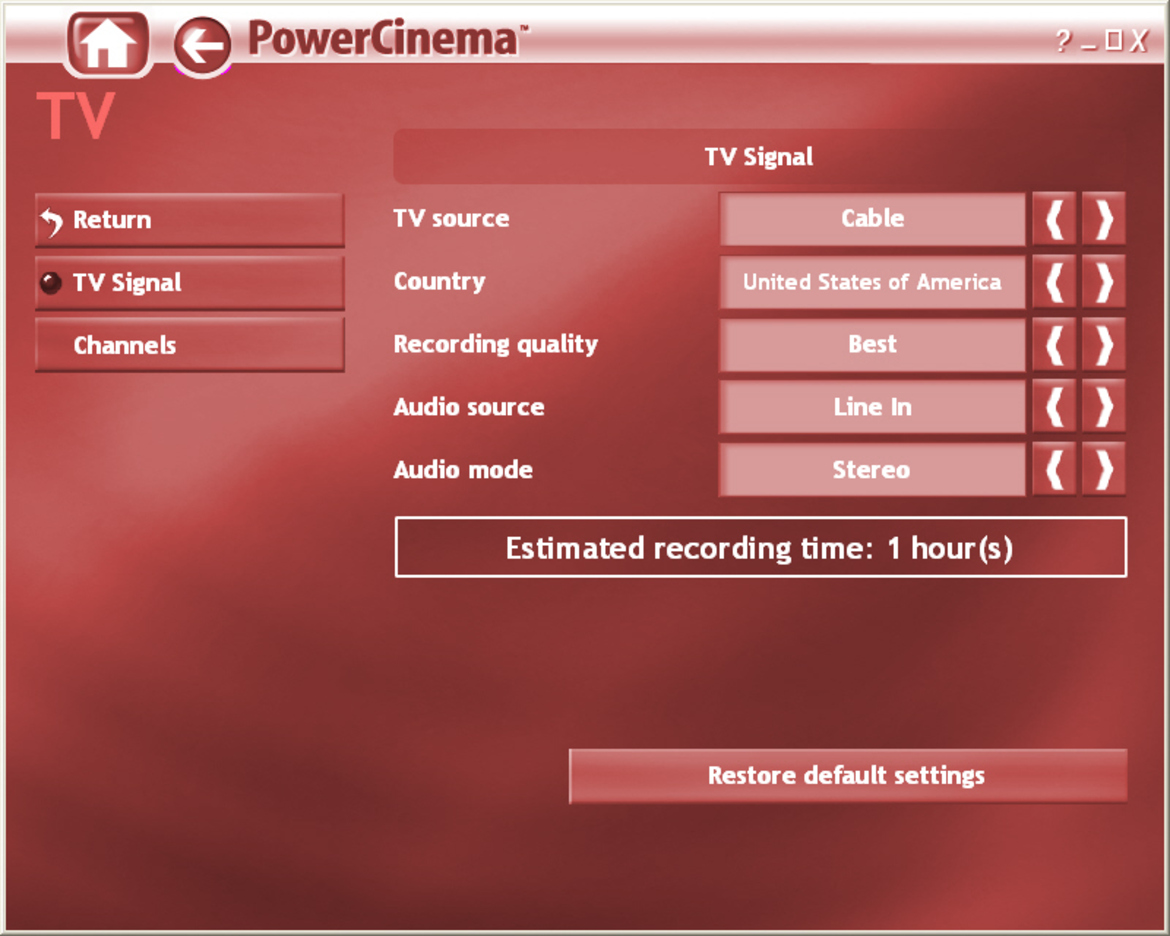Open the TV Signal menu item
The width and height of the screenshot is (1170, 936).
(190, 283)
